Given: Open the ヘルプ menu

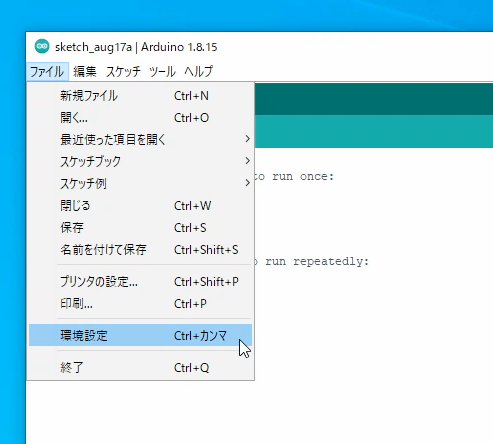Looking at the screenshot, I should click(x=199, y=71).
